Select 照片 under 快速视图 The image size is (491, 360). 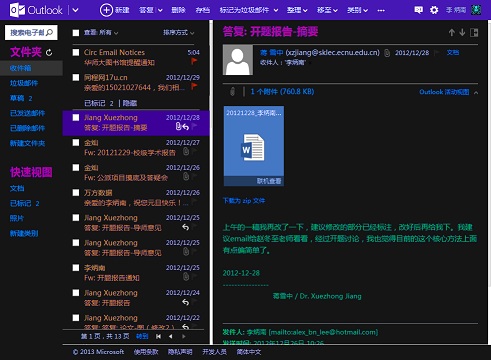tap(17, 218)
